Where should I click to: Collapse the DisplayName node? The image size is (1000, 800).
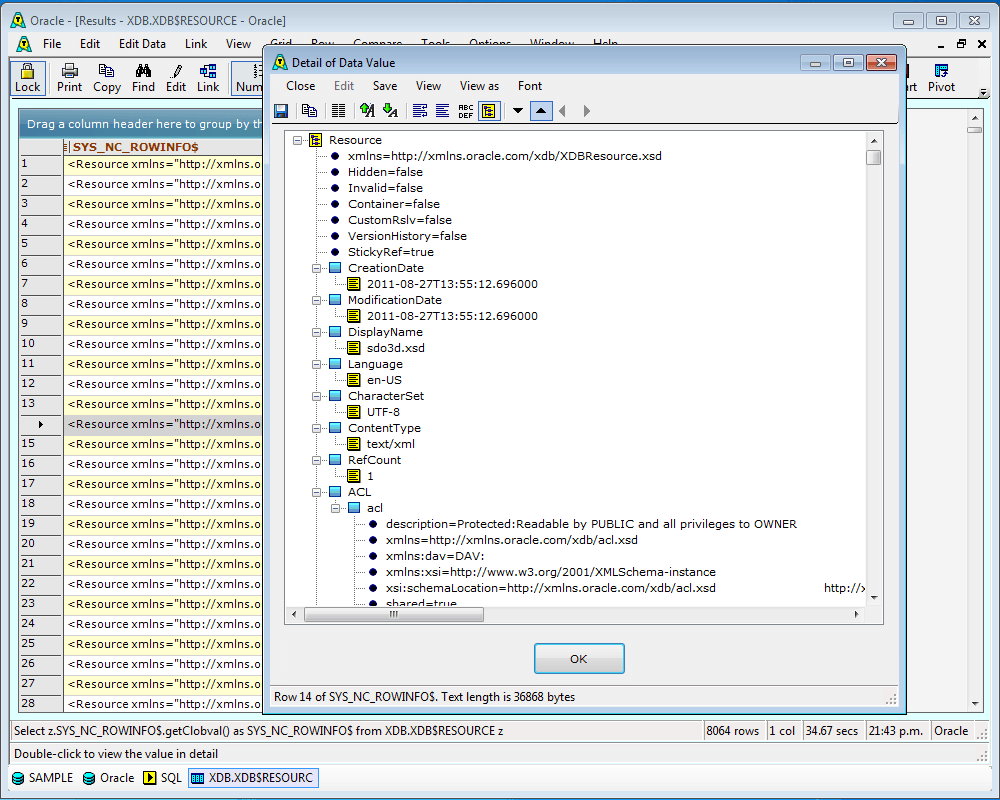tap(316, 332)
